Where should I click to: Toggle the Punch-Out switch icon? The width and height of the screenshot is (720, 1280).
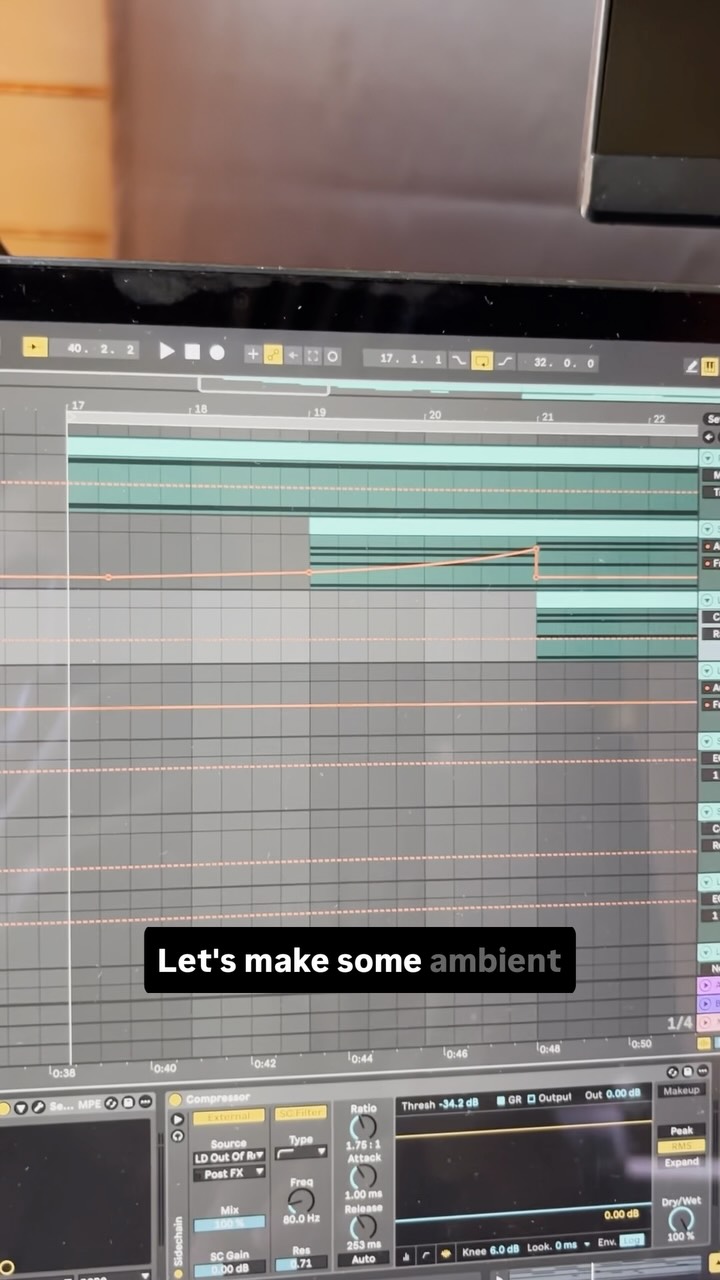[x=506, y=362]
